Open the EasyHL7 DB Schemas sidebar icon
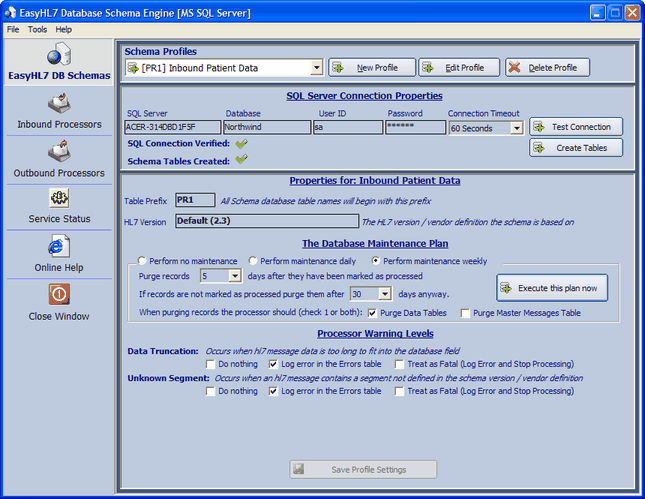 point(58,56)
